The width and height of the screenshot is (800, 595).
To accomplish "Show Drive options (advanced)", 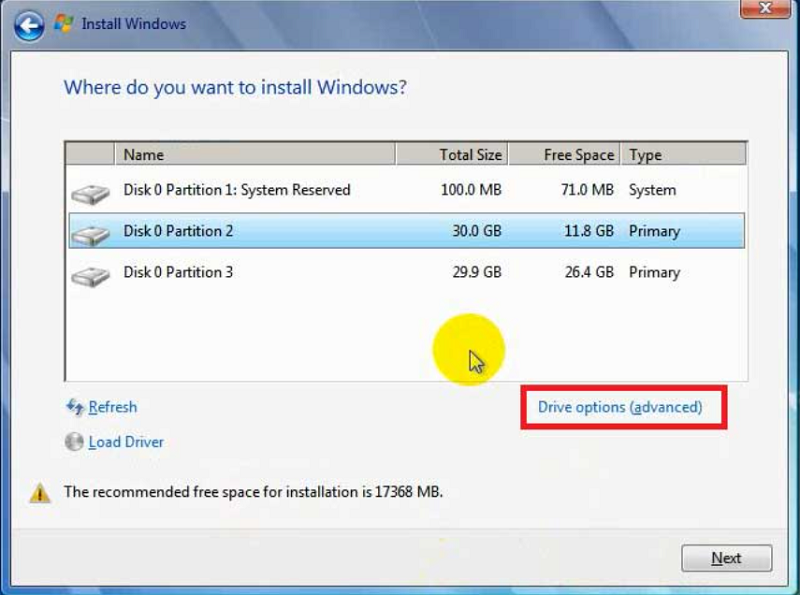I will click(x=620, y=407).
